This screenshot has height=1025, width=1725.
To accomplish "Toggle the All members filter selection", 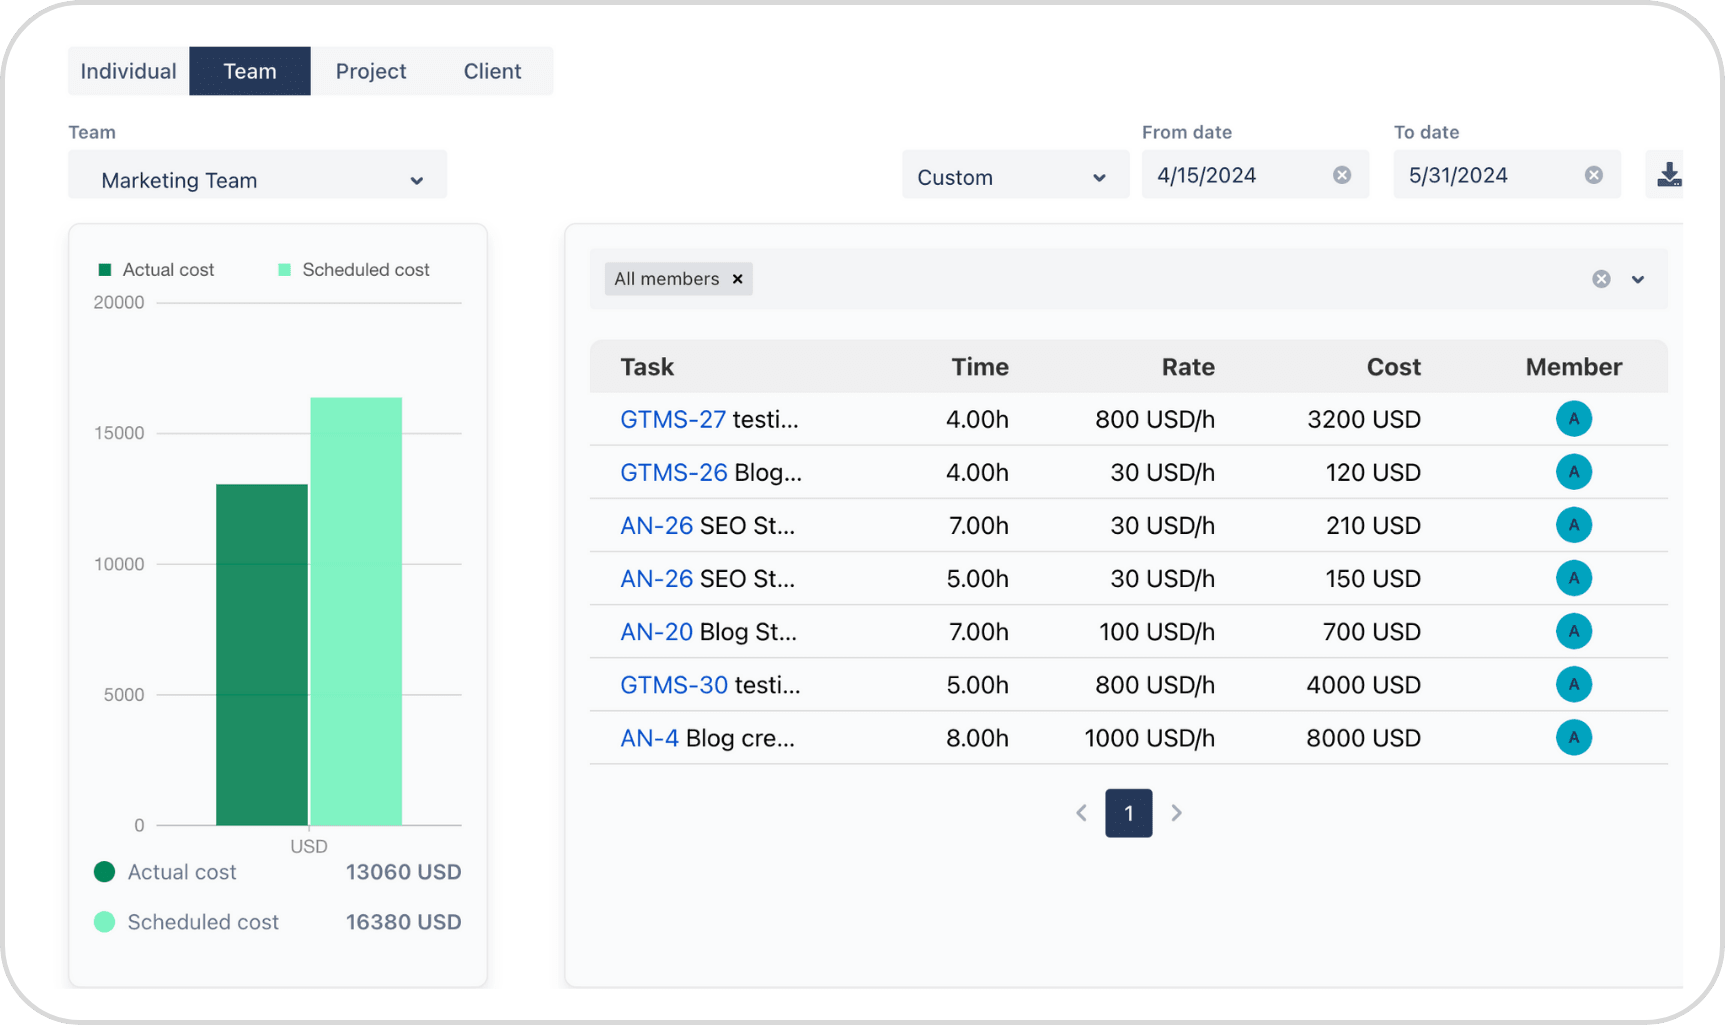I will (666, 279).
